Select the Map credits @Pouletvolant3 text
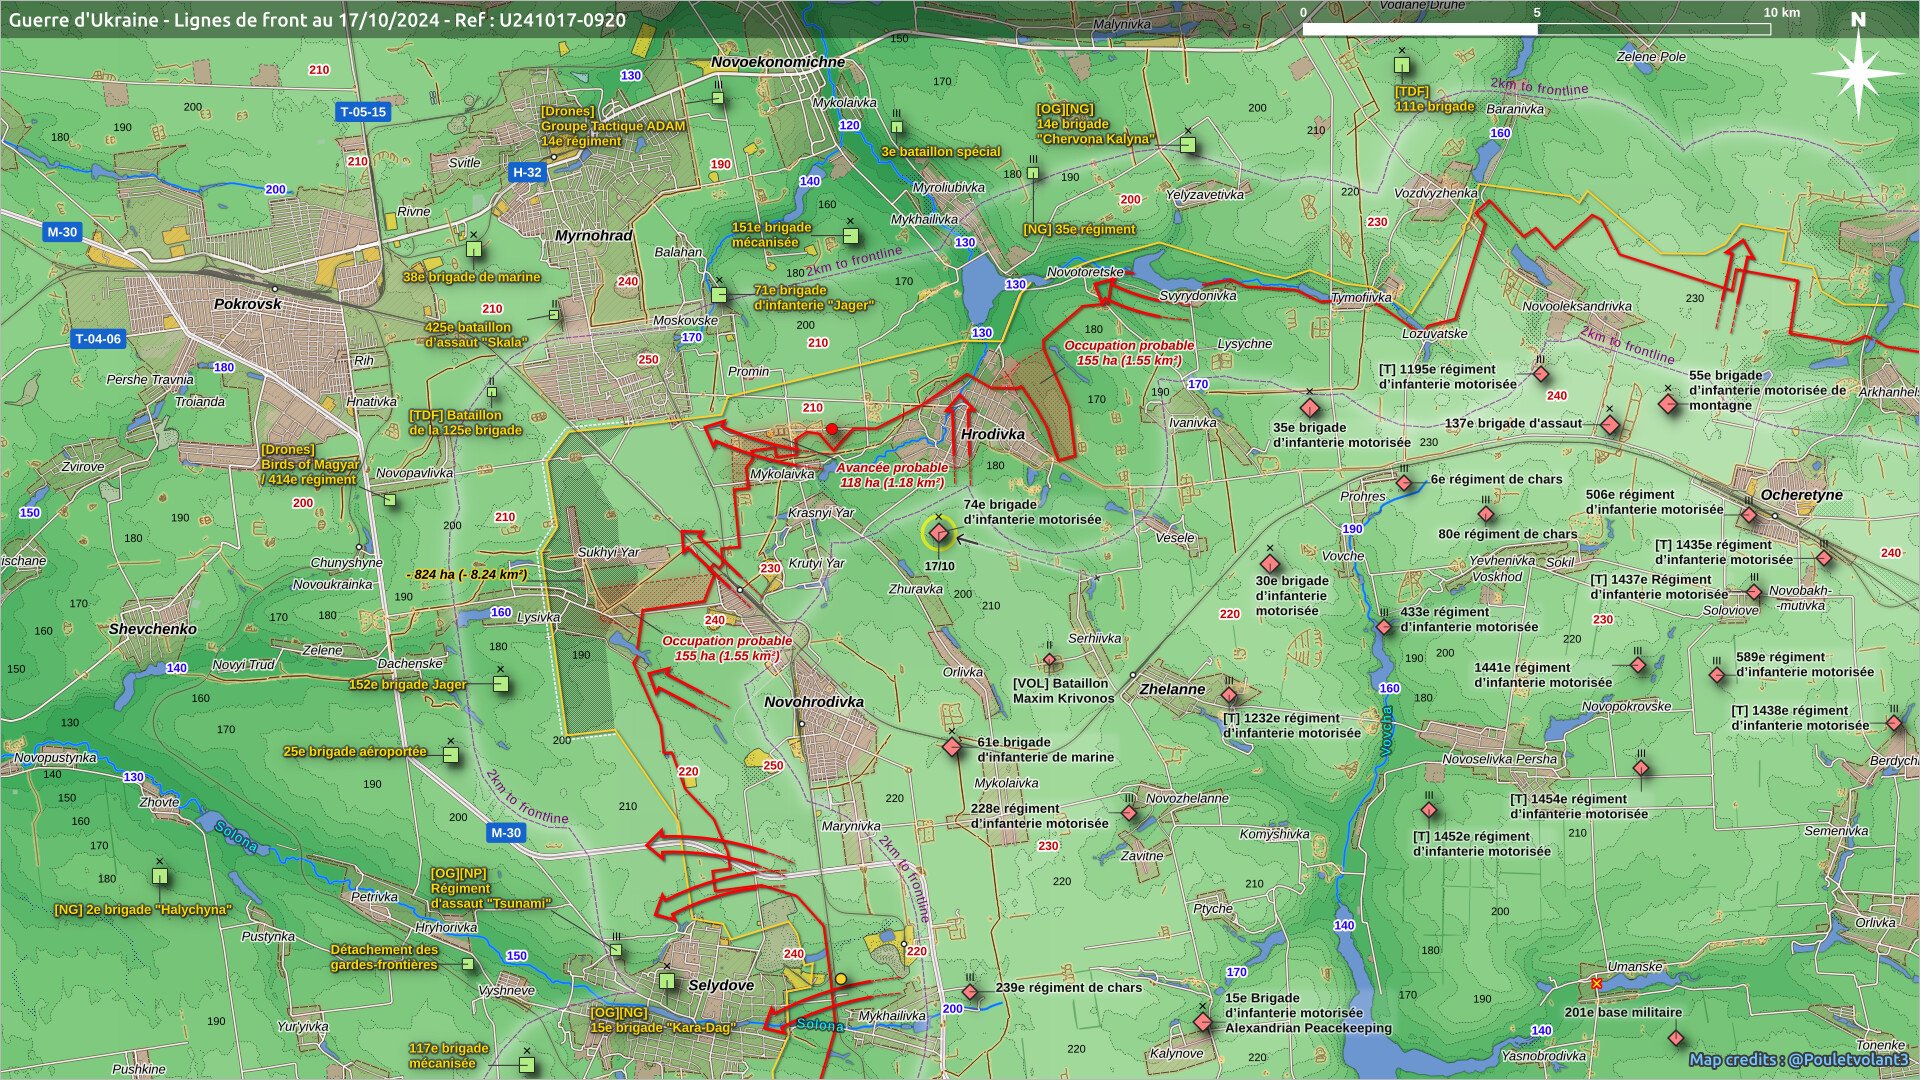The height and width of the screenshot is (1080, 1920). [1798, 1060]
